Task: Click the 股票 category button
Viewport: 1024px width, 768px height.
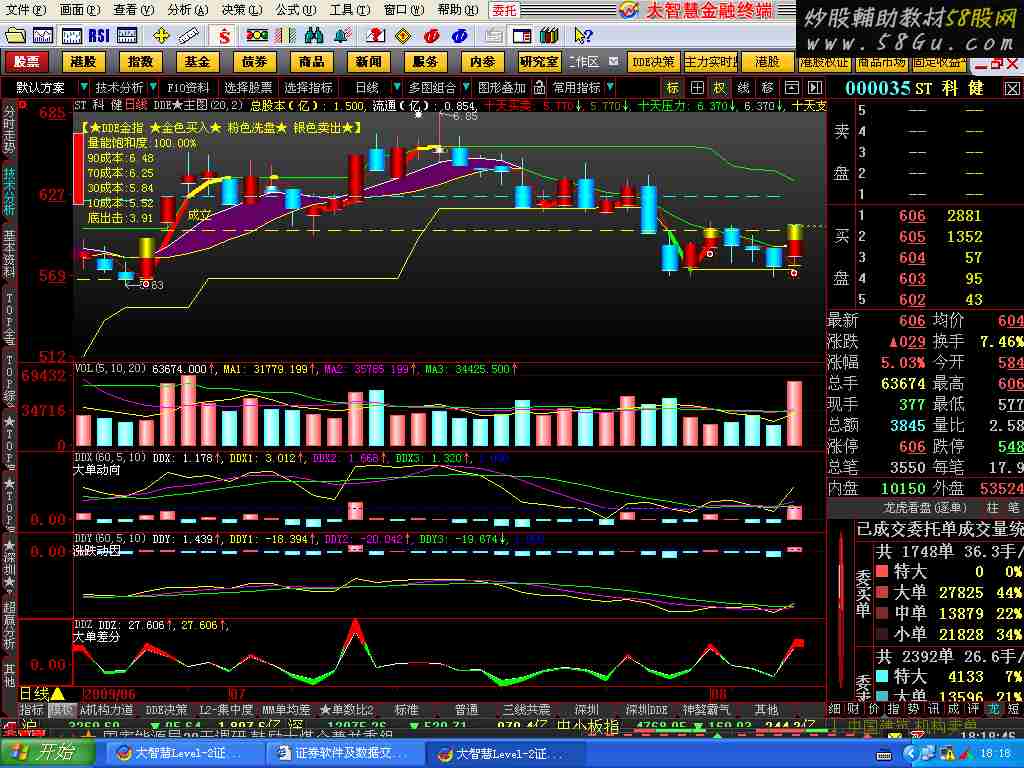Action: (x=27, y=61)
